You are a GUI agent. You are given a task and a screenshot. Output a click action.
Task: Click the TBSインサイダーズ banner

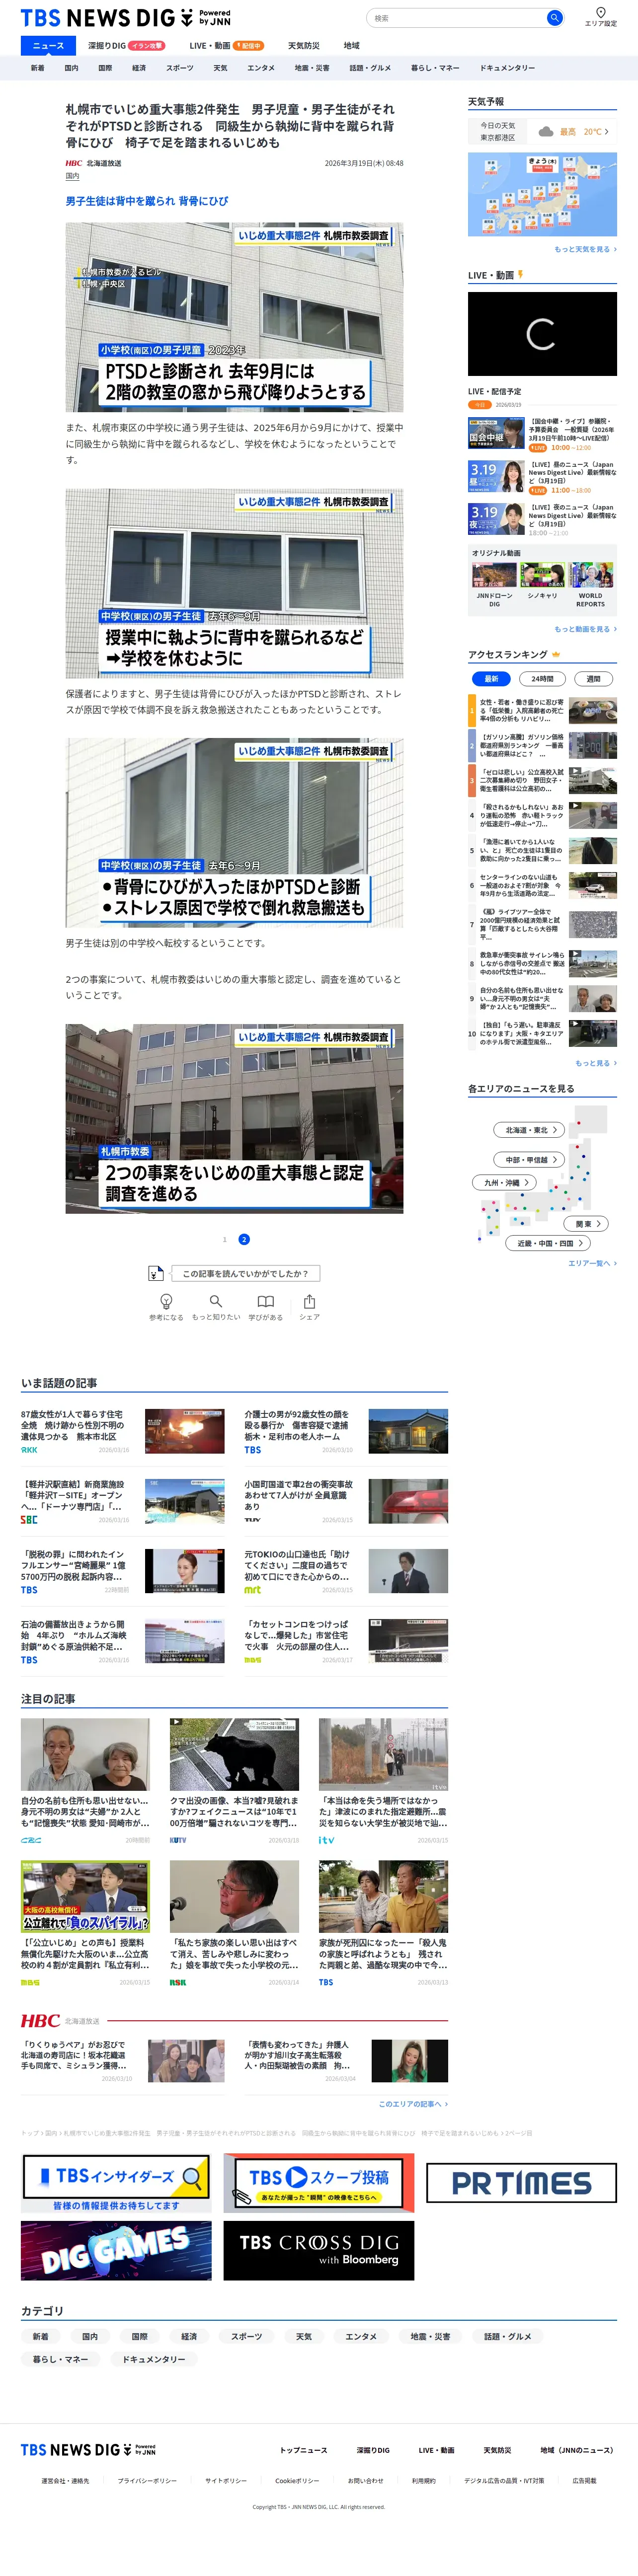117,2182
